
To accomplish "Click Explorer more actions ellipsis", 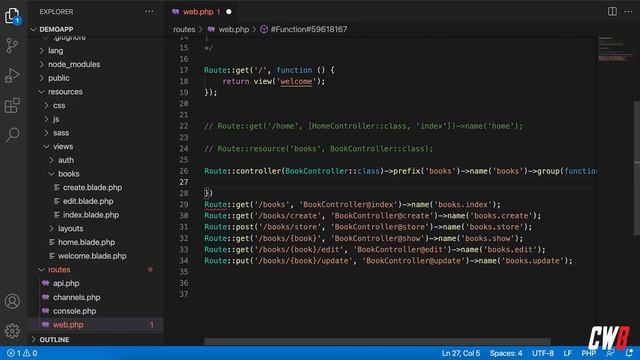I will pyautogui.click(x=149, y=12).
